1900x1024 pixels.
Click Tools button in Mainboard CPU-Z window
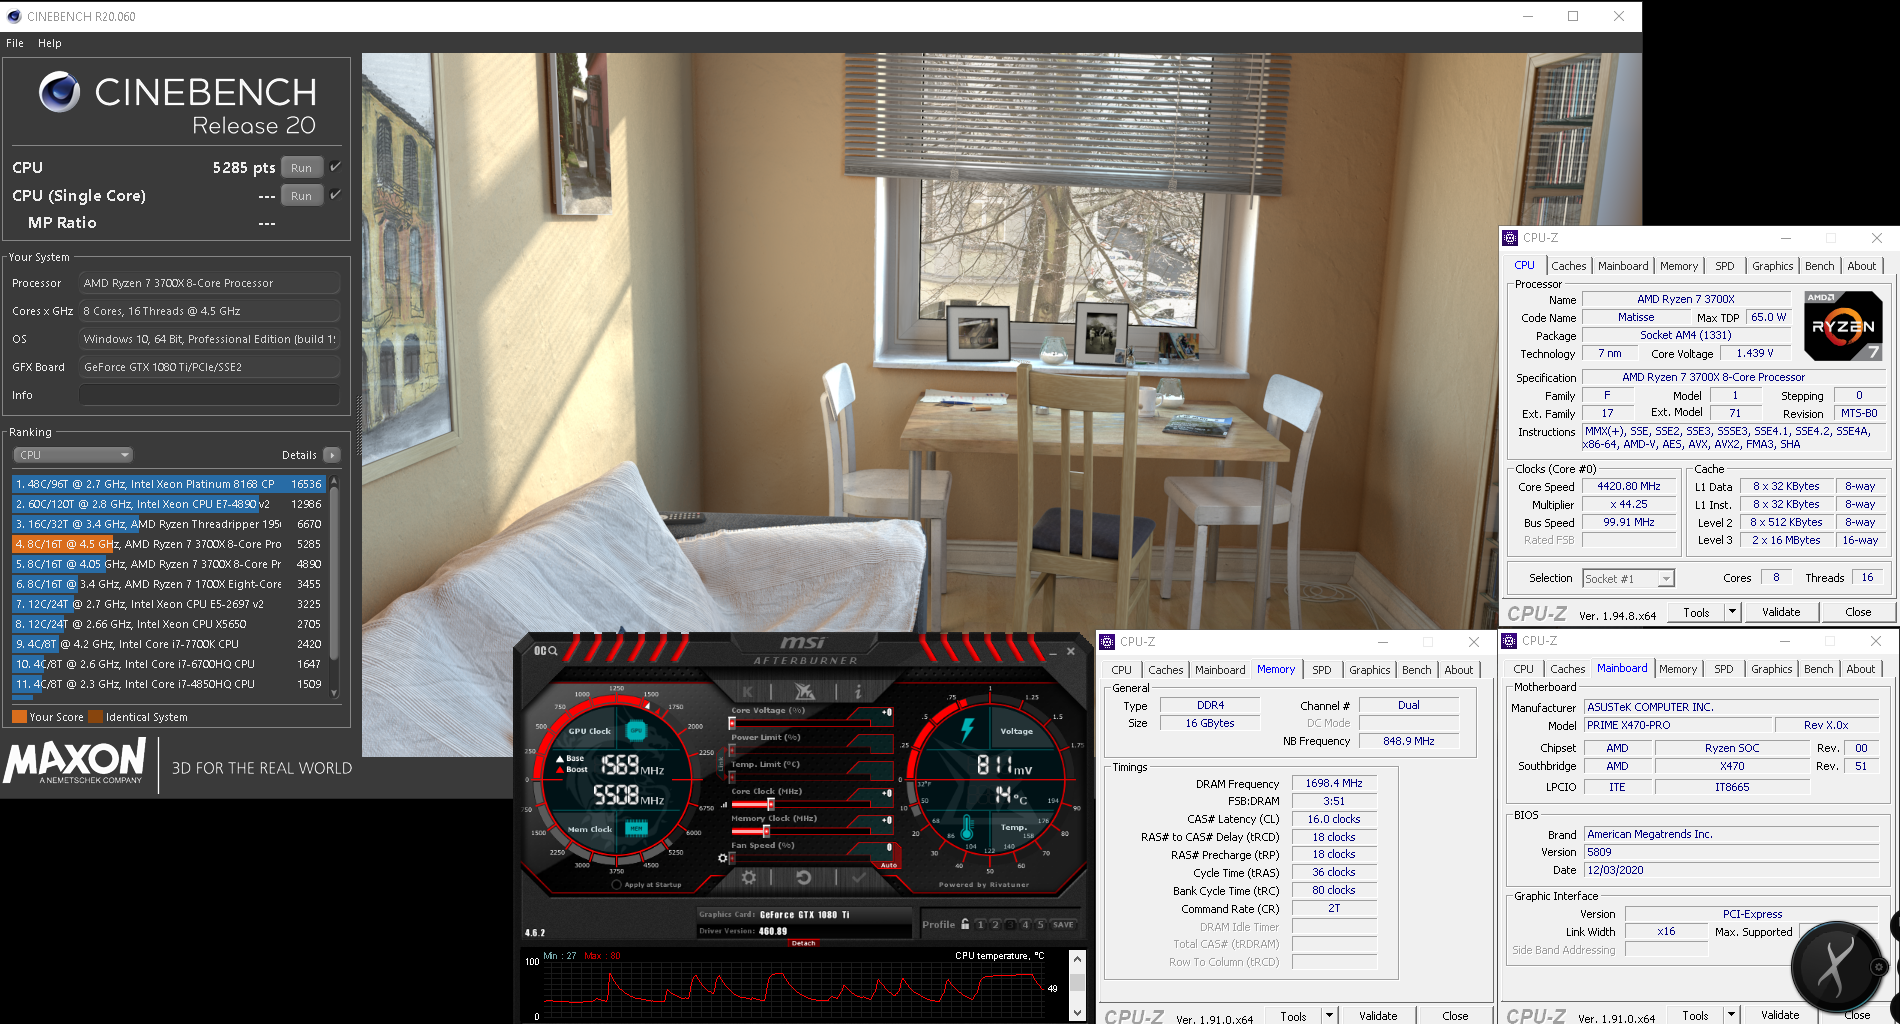click(x=1695, y=1015)
